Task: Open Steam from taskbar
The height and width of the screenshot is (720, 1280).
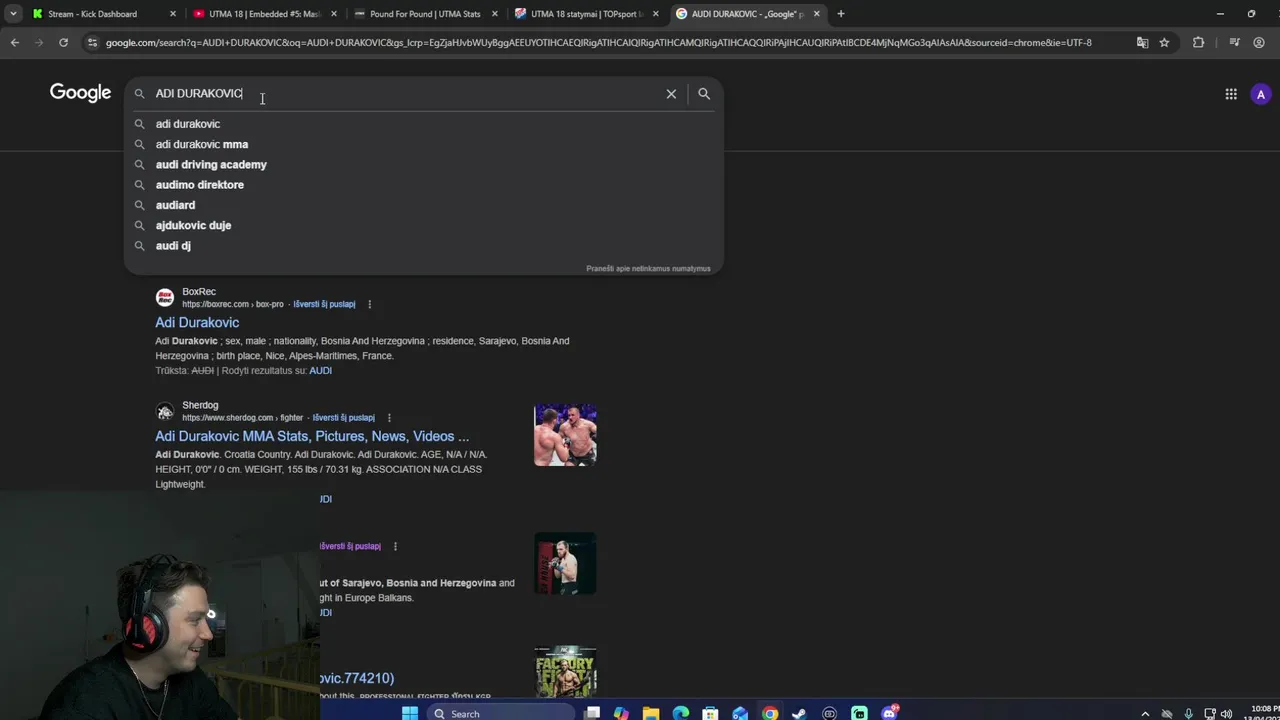Action: [x=799, y=713]
